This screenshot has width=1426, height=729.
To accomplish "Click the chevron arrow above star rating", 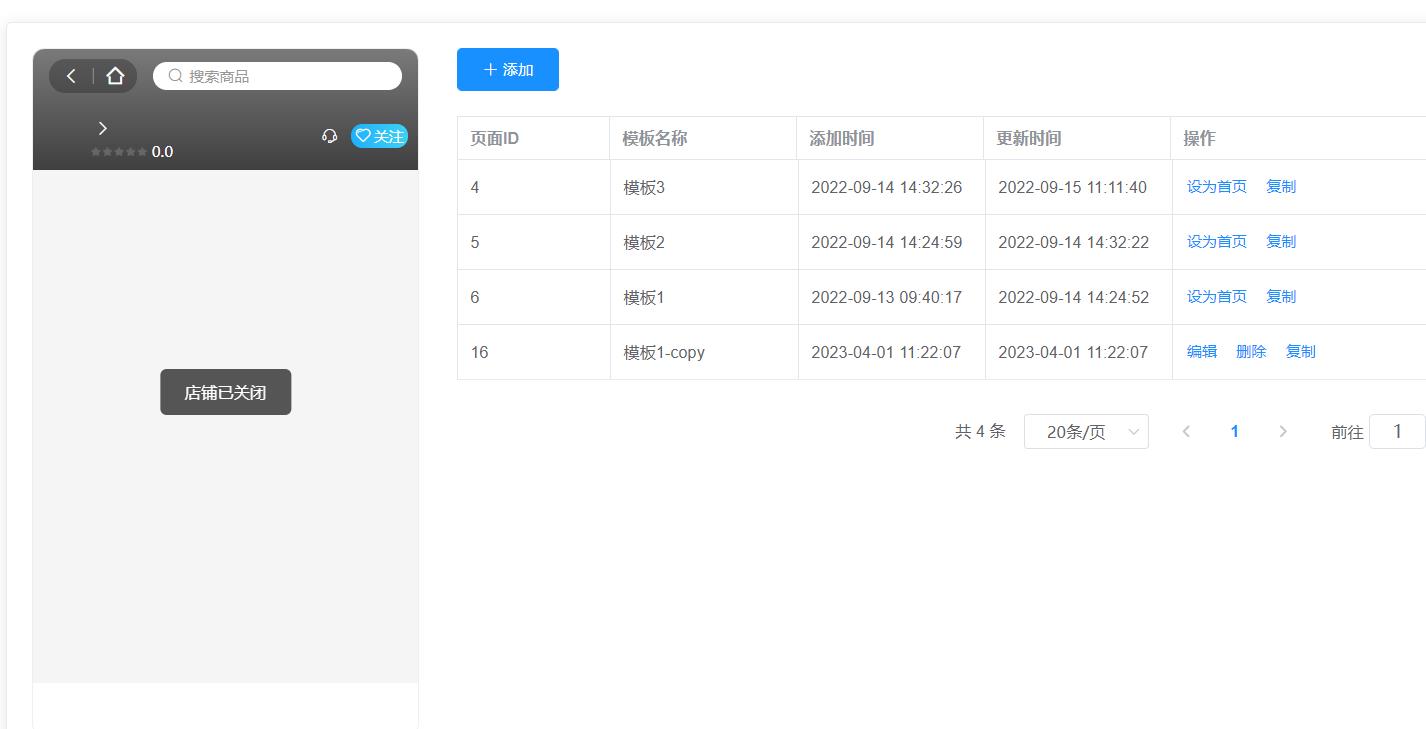I will pyautogui.click(x=102, y=128).
